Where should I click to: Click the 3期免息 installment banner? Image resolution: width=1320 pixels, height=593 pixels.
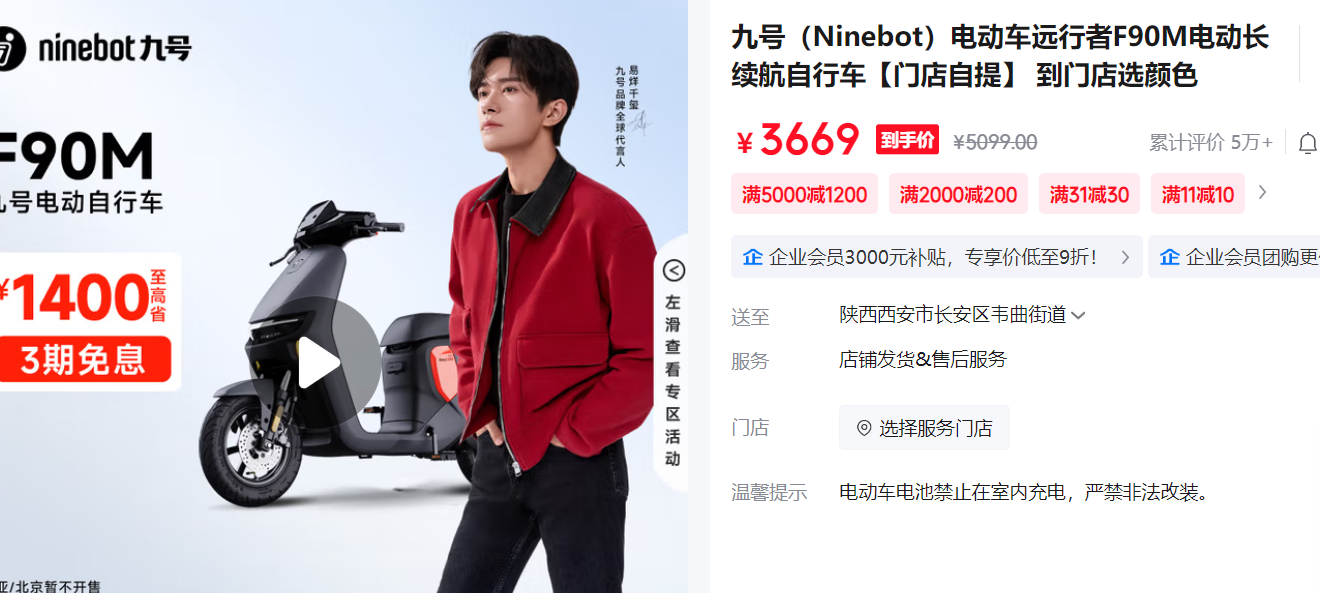pyautogui.click(x=85, y=359)
